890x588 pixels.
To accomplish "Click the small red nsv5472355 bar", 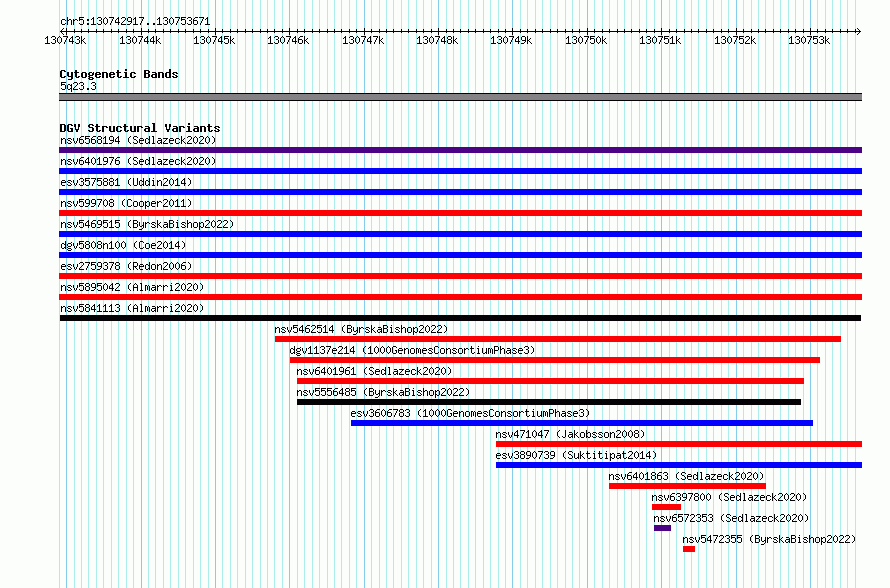I will point(689,549).
